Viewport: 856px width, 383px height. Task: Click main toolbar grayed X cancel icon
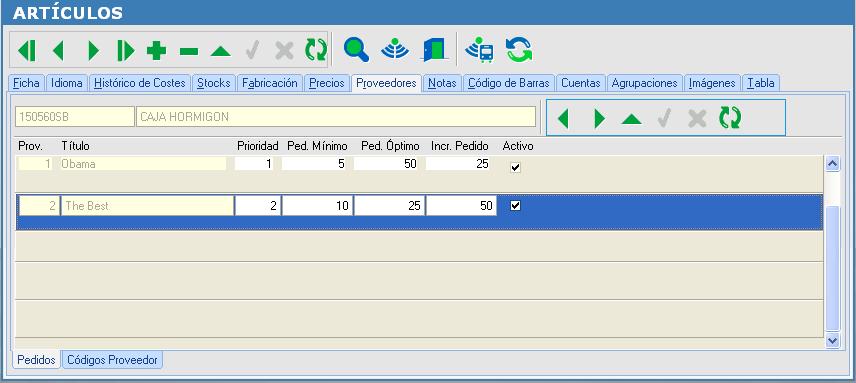point(284,51)
